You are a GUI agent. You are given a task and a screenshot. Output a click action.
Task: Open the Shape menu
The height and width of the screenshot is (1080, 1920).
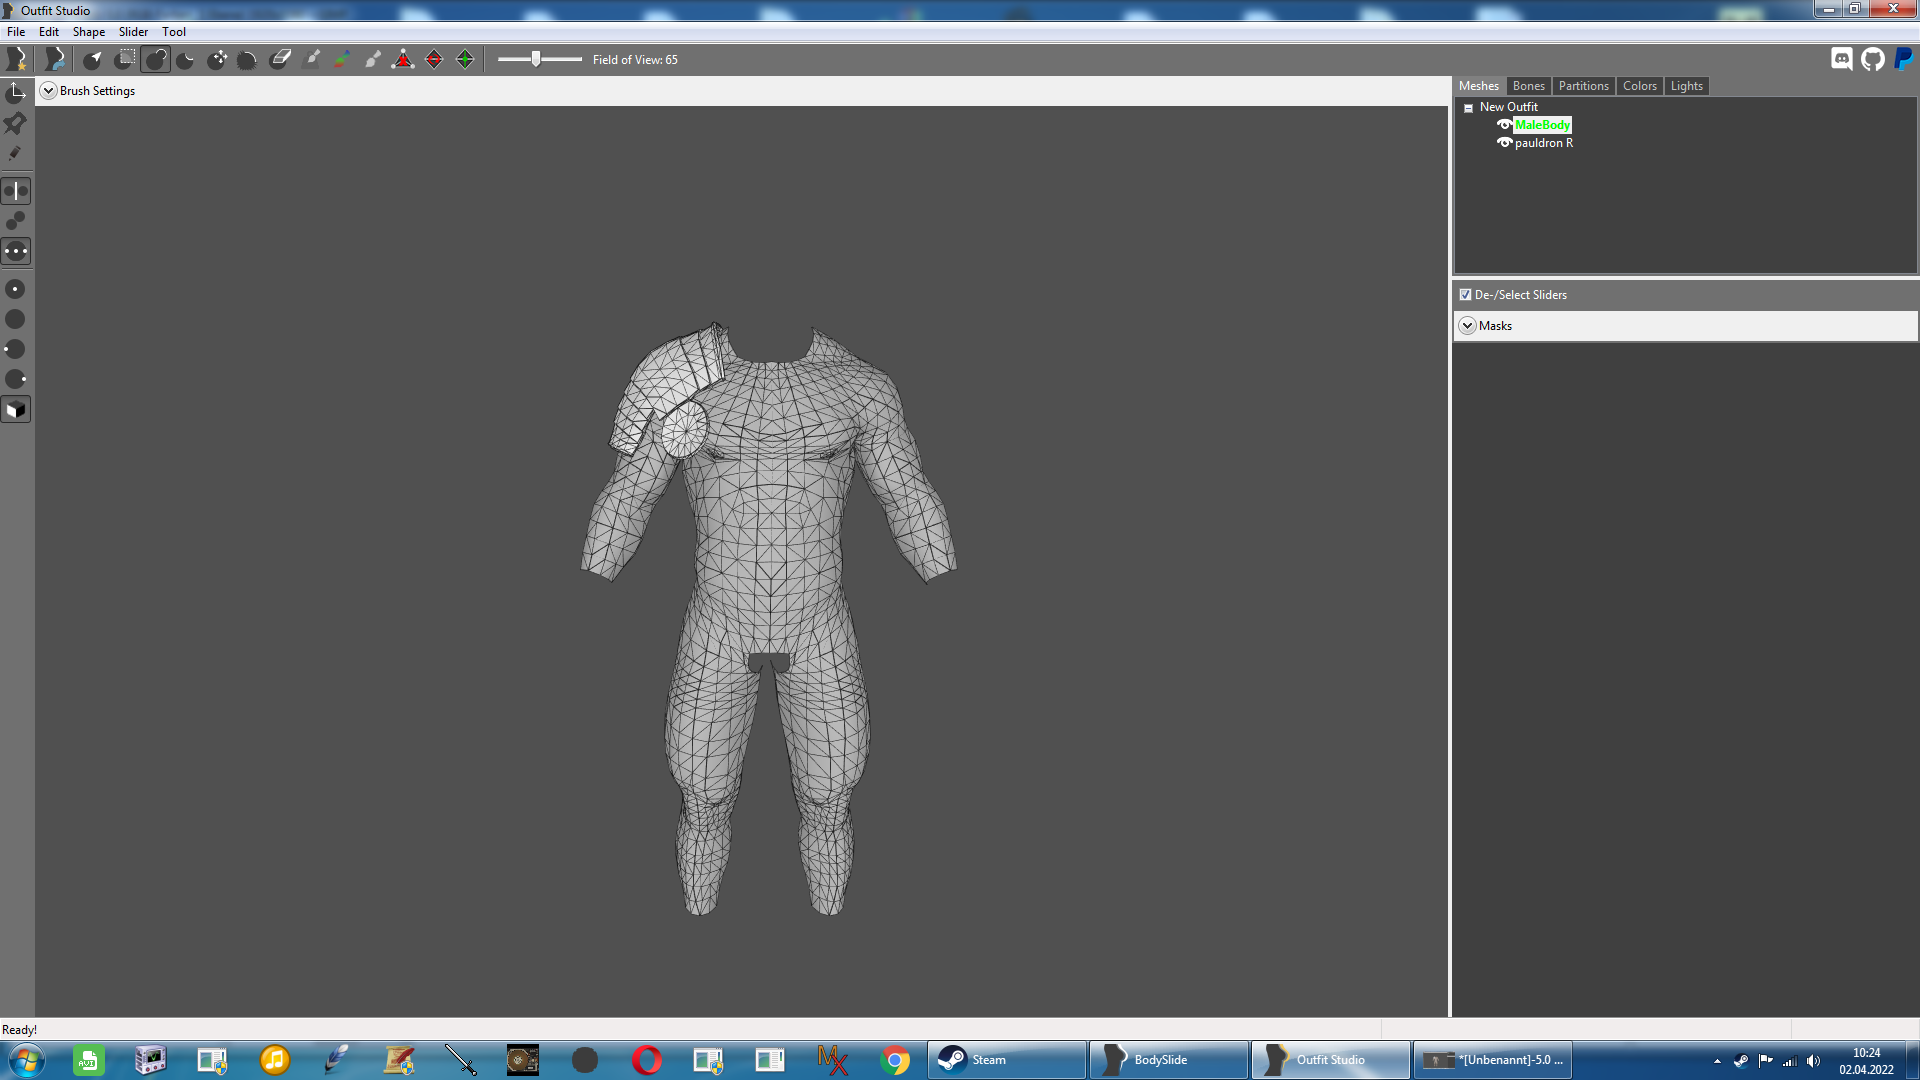tap(89, 32)
